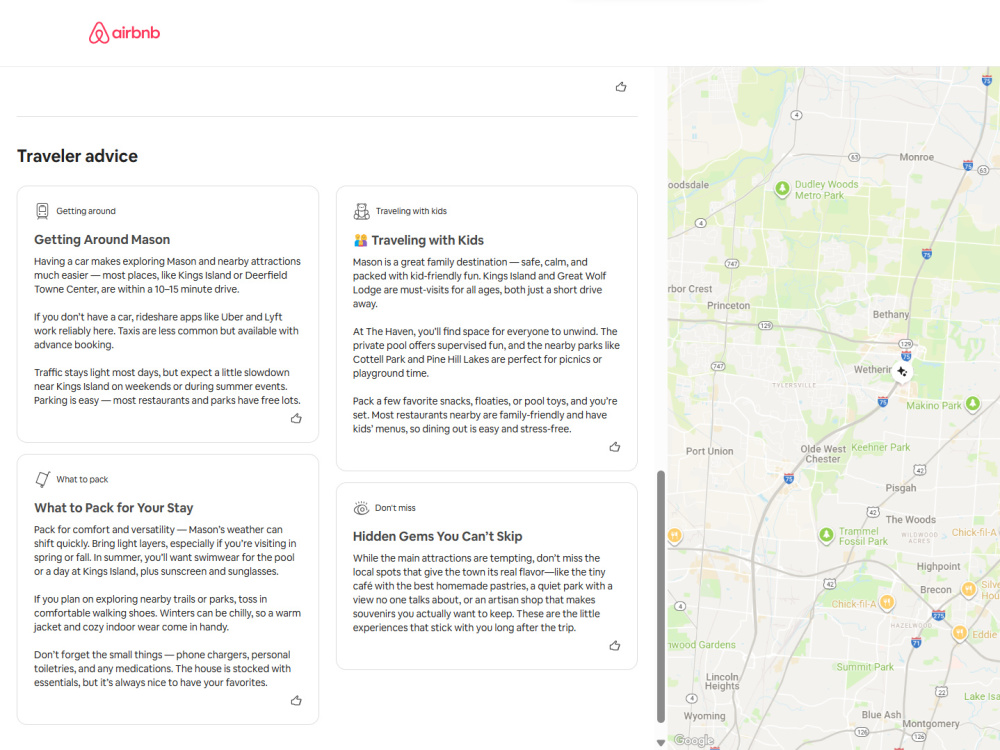Click Wyoming label on the map
Screen dimensions: 1000x750
(705, 716)
